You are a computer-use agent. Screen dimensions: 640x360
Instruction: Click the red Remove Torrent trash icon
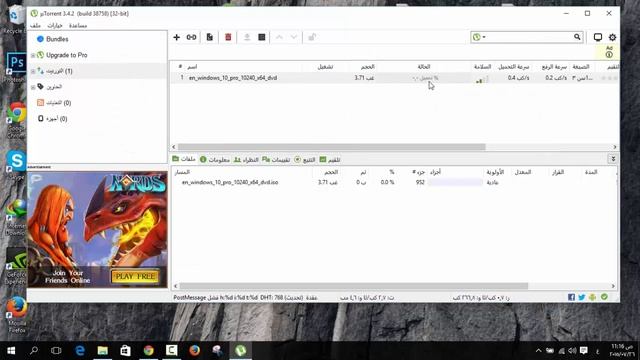click(228, 37)
